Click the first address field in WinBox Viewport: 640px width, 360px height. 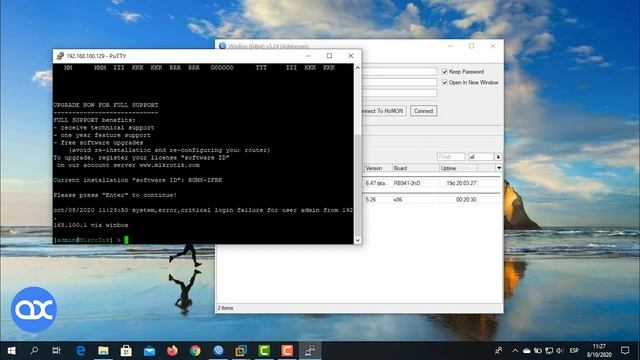[399, 71]
